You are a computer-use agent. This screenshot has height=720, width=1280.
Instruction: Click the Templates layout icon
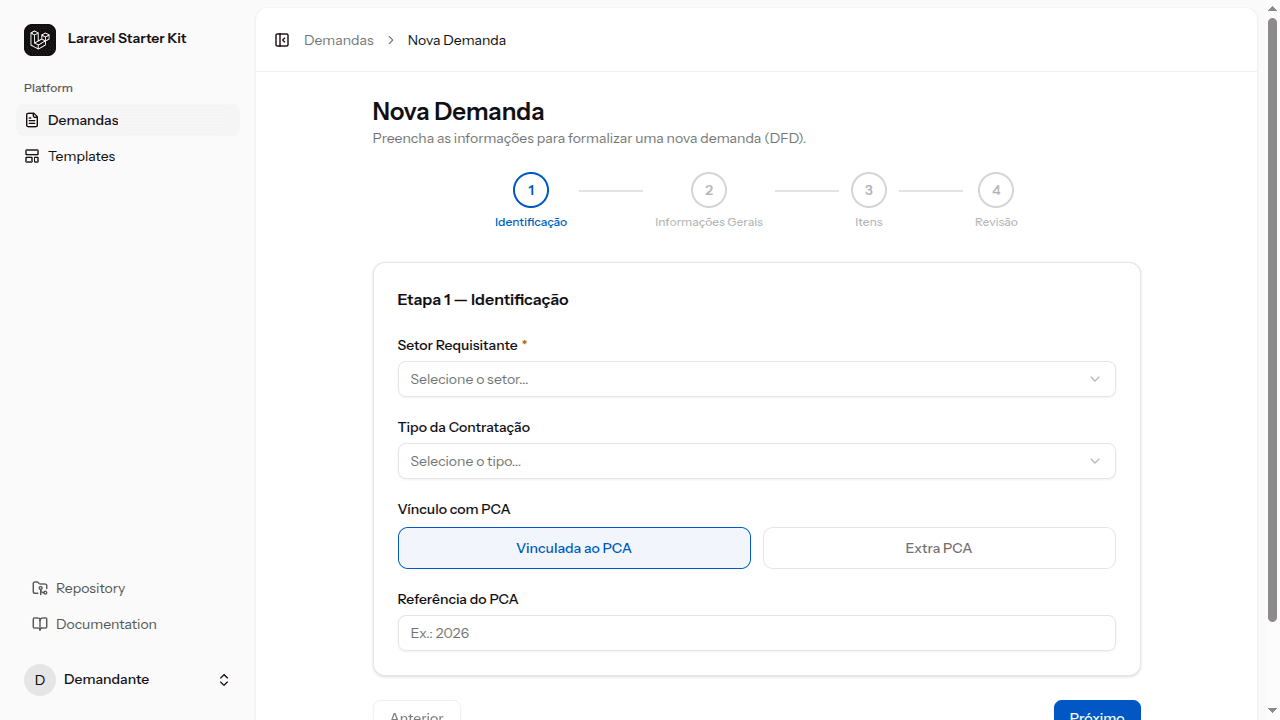32,156
